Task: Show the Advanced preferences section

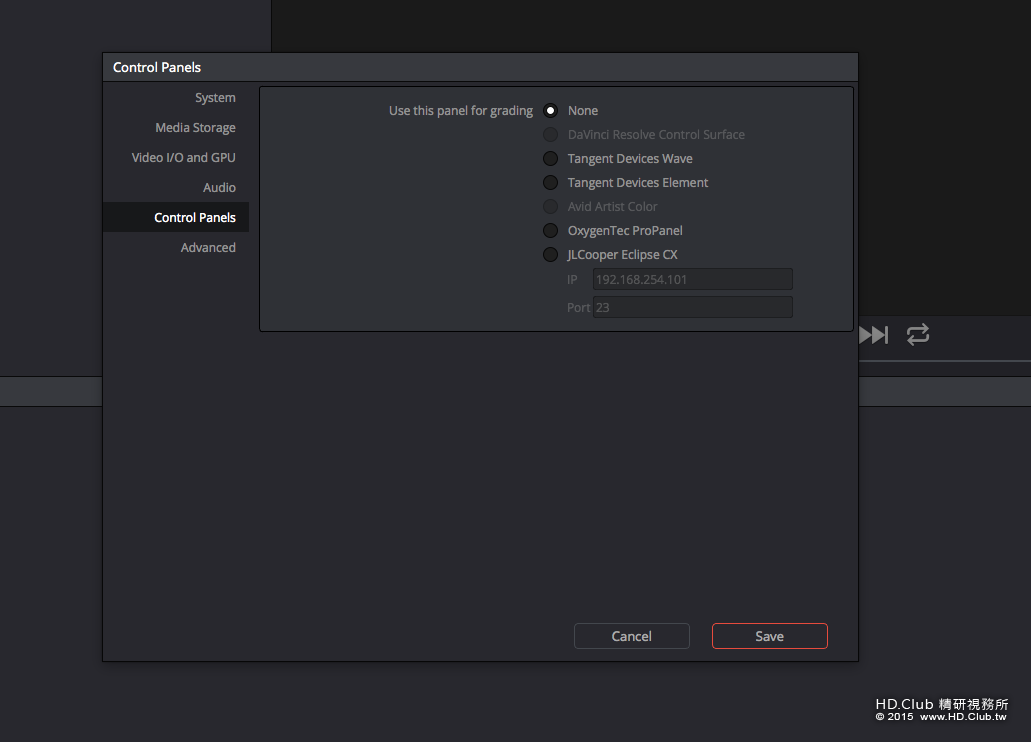Action: [208, 248]
